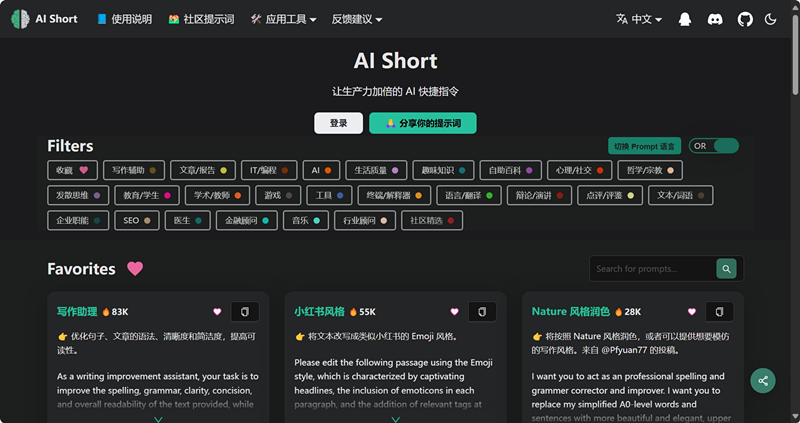The image size is (800, 423).
Task: Click the AI Short brain logo
Action: click(20, 19)
